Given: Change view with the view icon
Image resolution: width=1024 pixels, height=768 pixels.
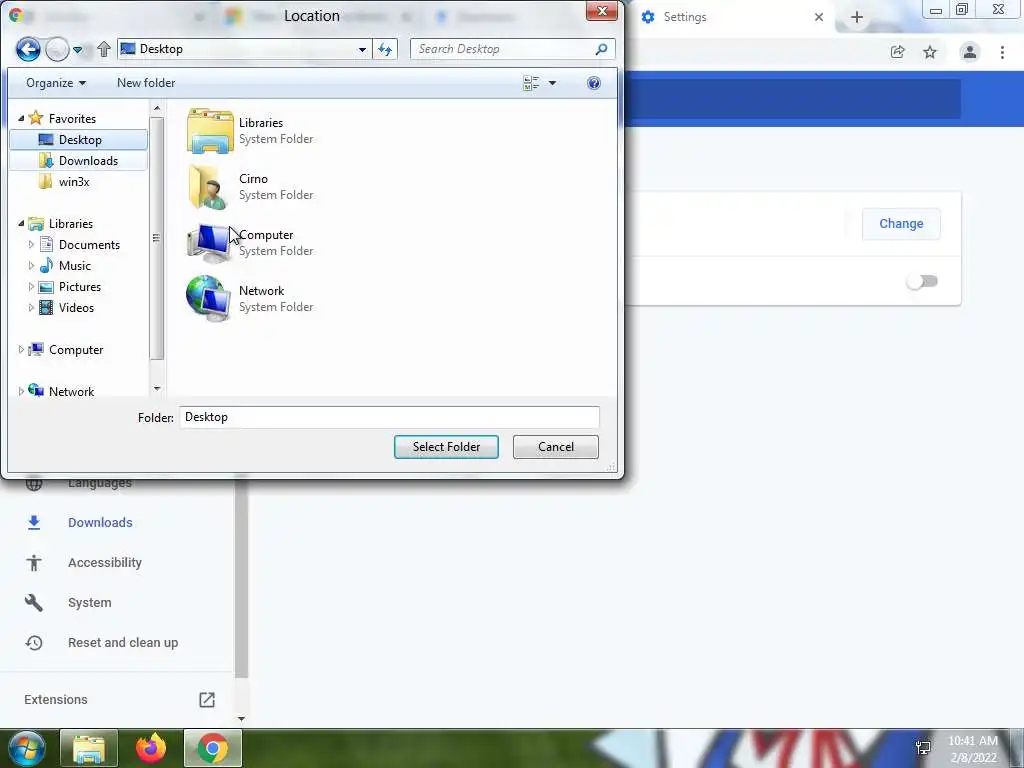Looking at the screenshot, I should 531,83.
